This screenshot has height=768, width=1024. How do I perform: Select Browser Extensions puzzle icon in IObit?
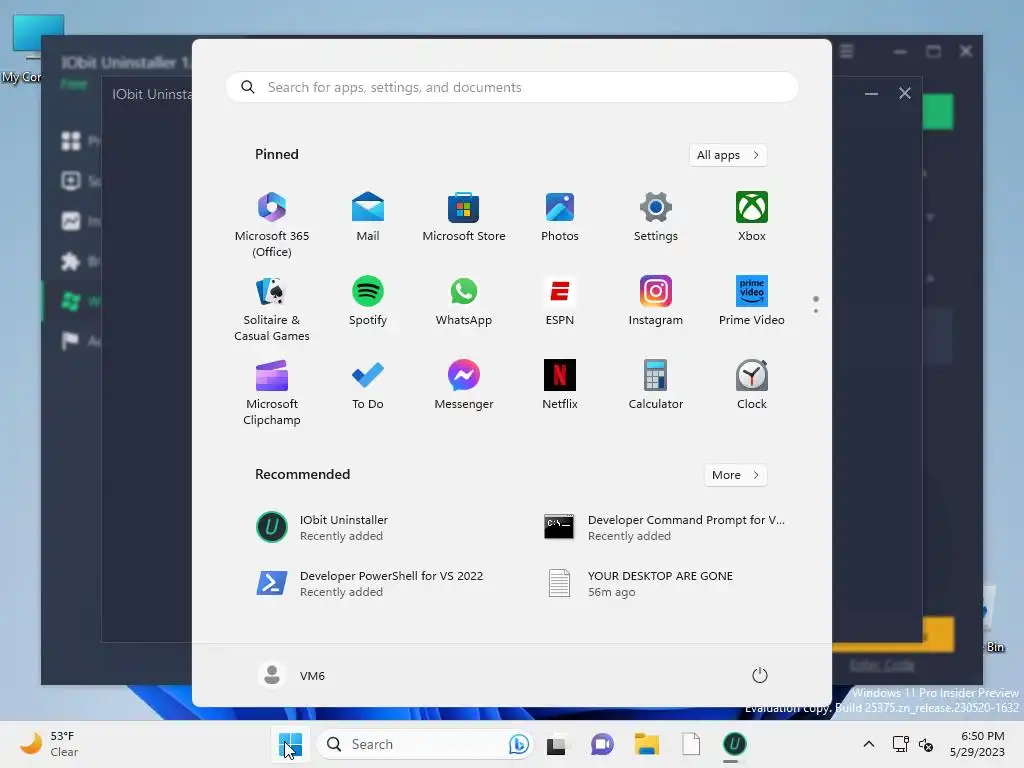coord(71,261)
